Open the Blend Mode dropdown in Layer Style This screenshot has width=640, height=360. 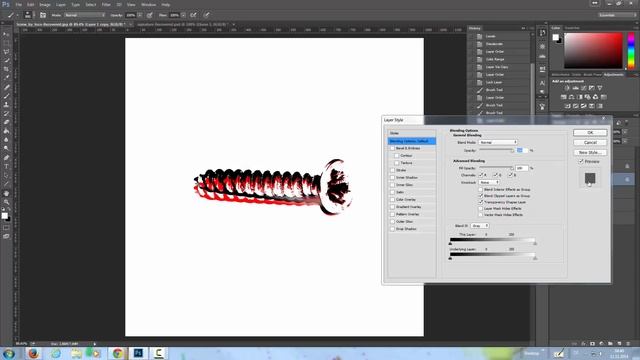[498, 142]
